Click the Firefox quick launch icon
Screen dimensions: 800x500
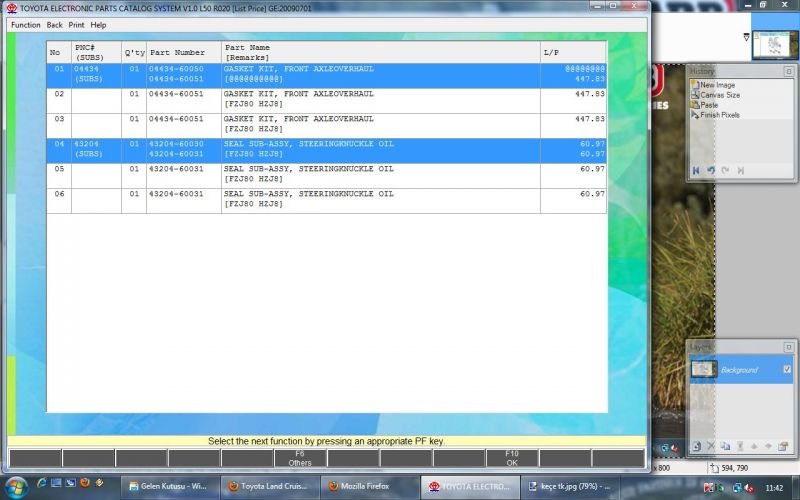(x=84, y=486)
